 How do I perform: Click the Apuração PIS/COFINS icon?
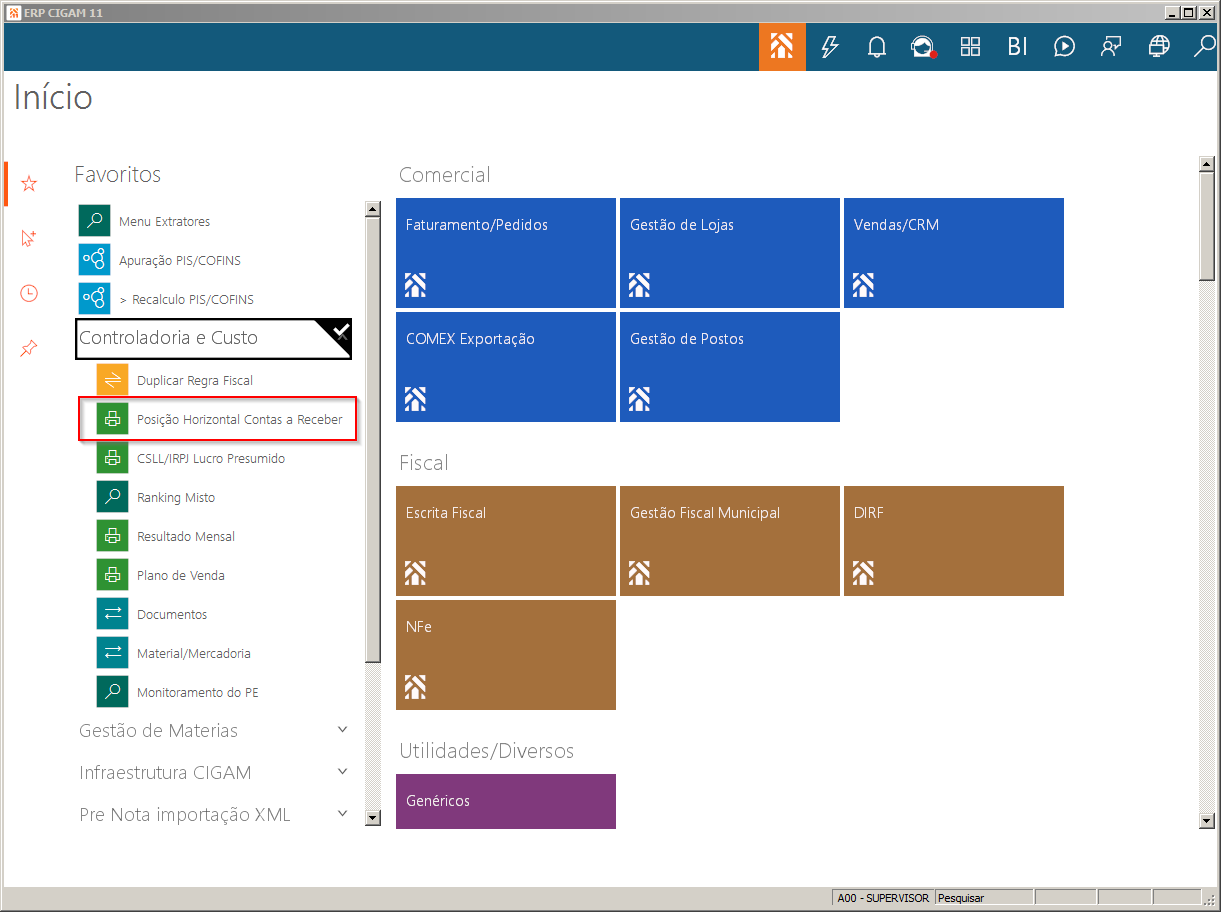click(95, 260)
